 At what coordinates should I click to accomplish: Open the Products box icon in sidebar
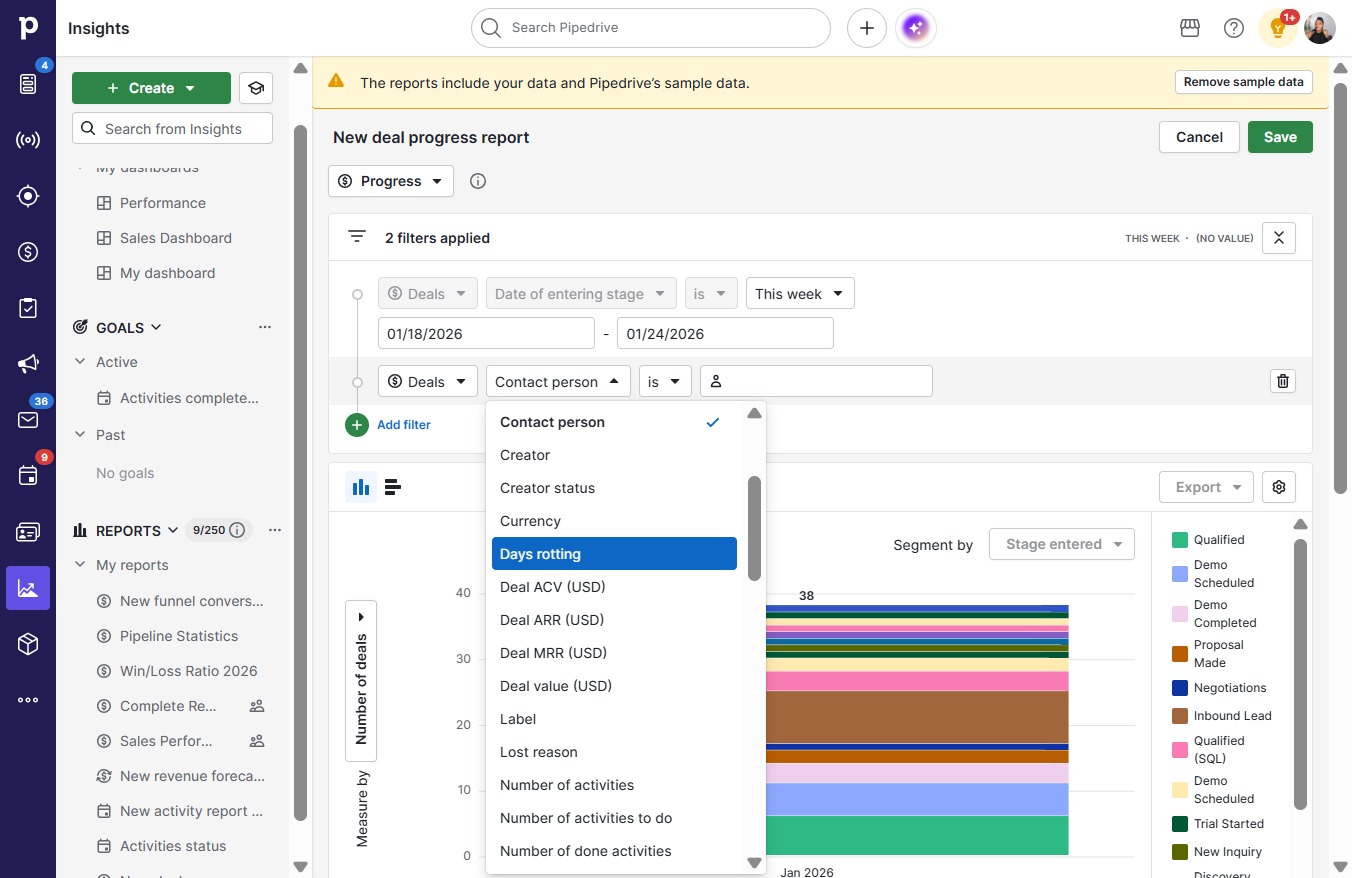tap(28, 644)
